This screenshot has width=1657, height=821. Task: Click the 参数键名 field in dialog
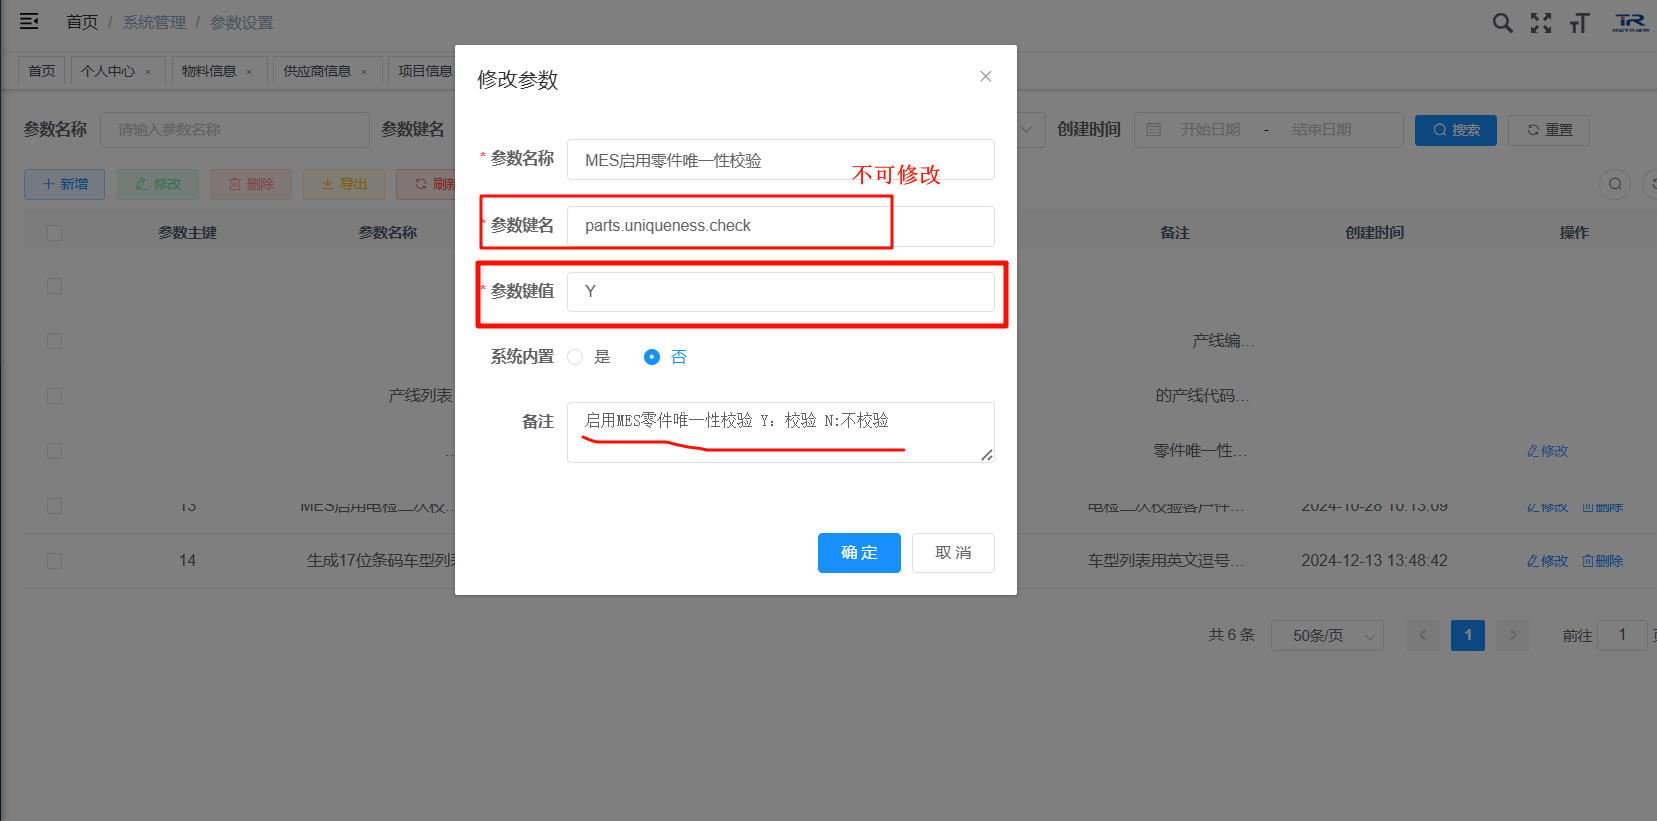tap(780, 226)
